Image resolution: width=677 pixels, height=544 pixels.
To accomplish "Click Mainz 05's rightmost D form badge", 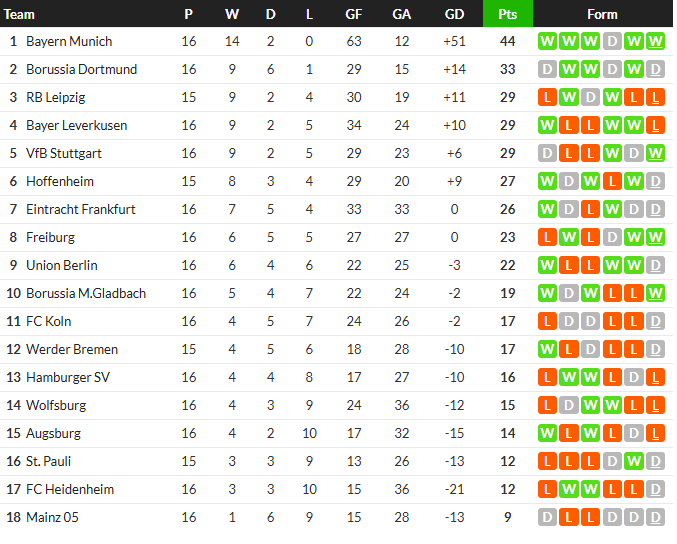I will point(656,518).
